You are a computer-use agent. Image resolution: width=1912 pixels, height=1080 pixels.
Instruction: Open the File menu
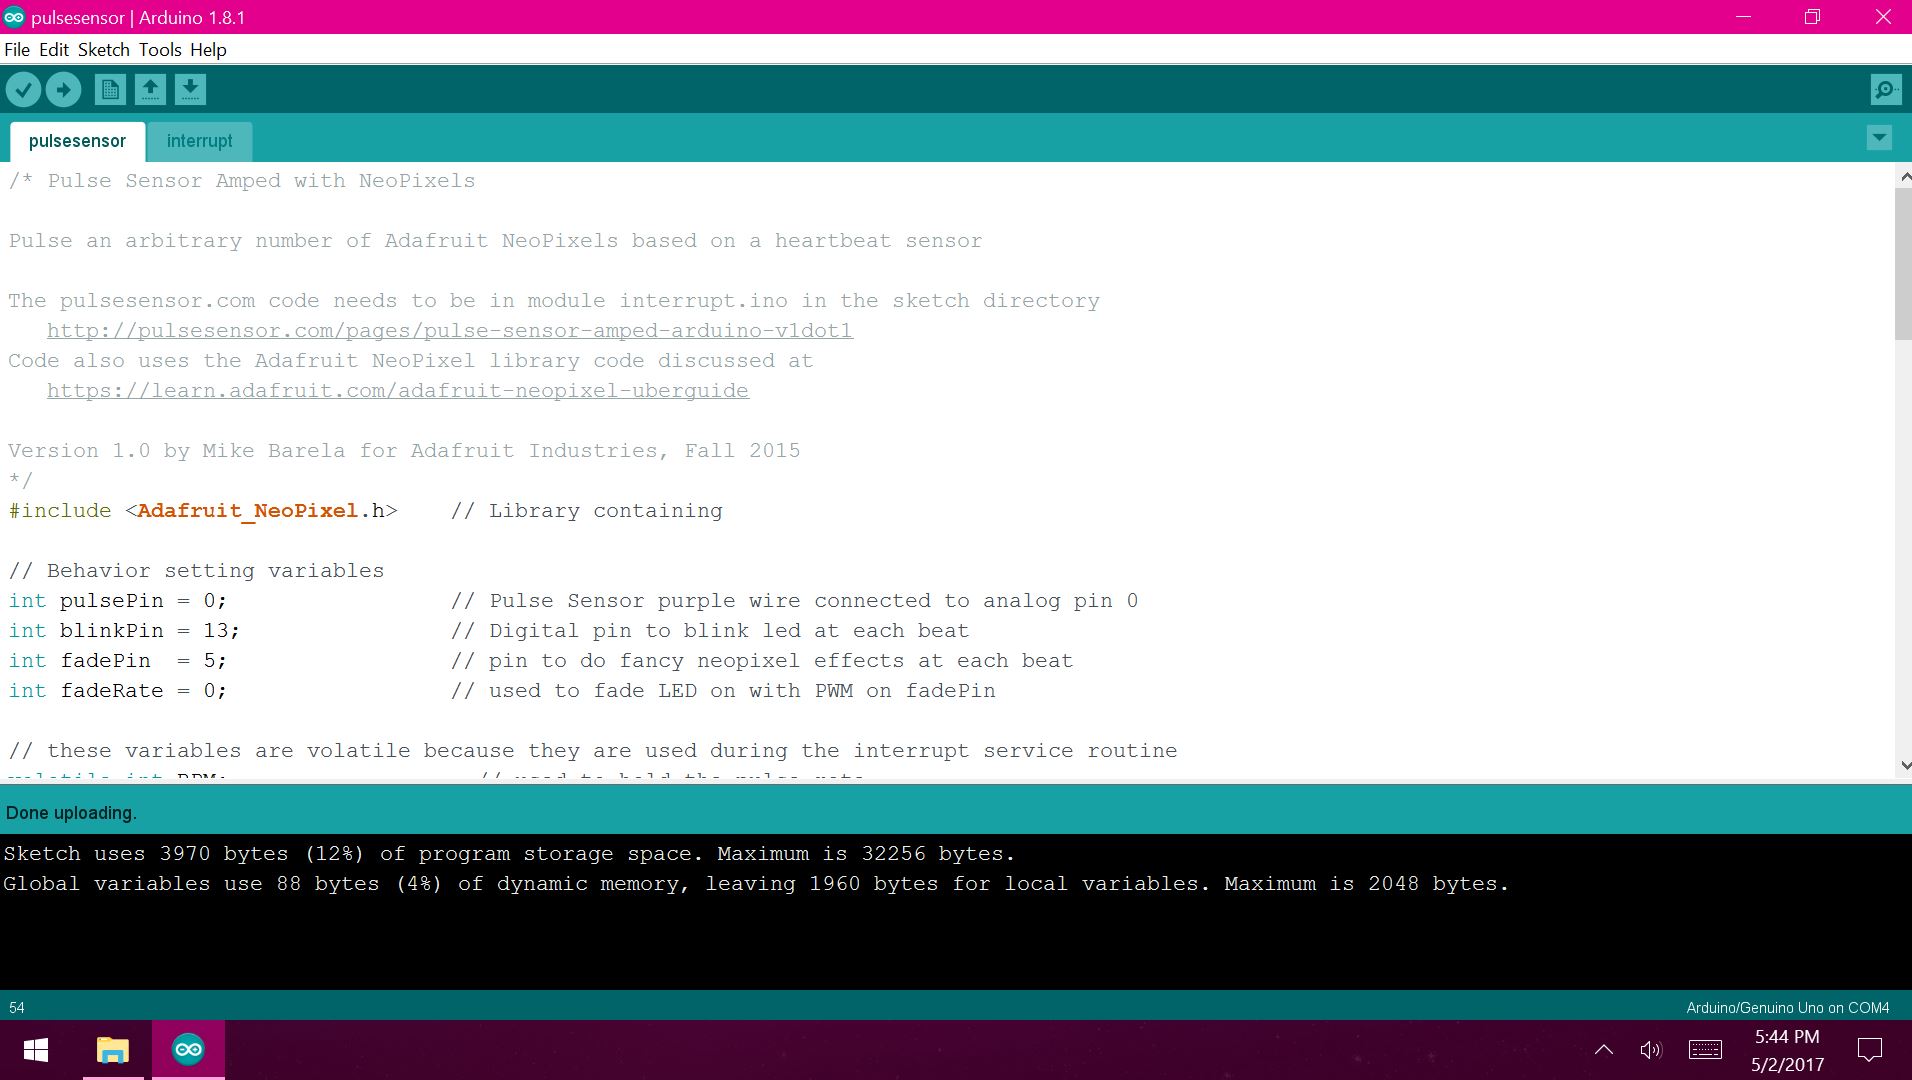(17, 50)
